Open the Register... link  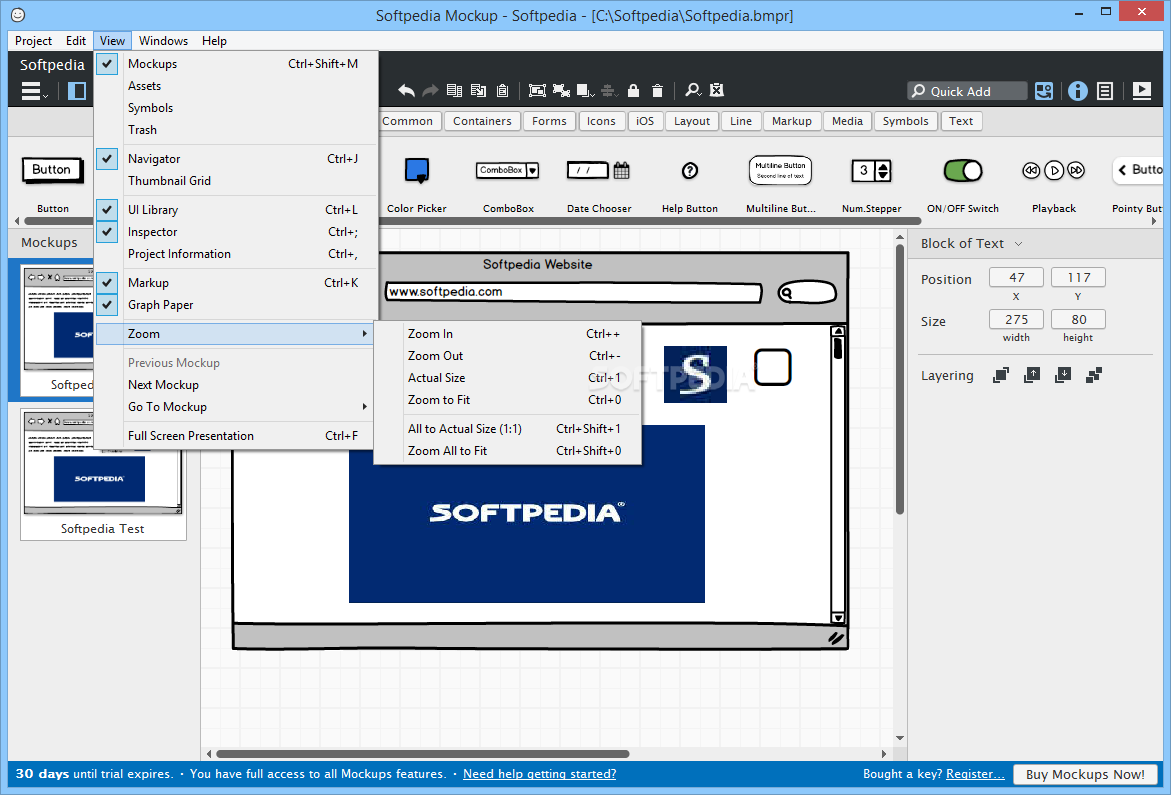click(975, 774)
